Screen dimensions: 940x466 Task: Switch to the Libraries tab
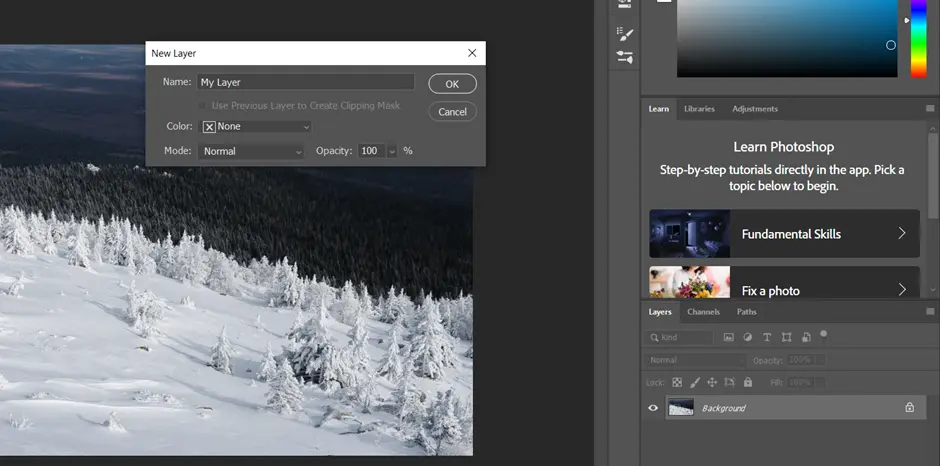pos(699,109)
